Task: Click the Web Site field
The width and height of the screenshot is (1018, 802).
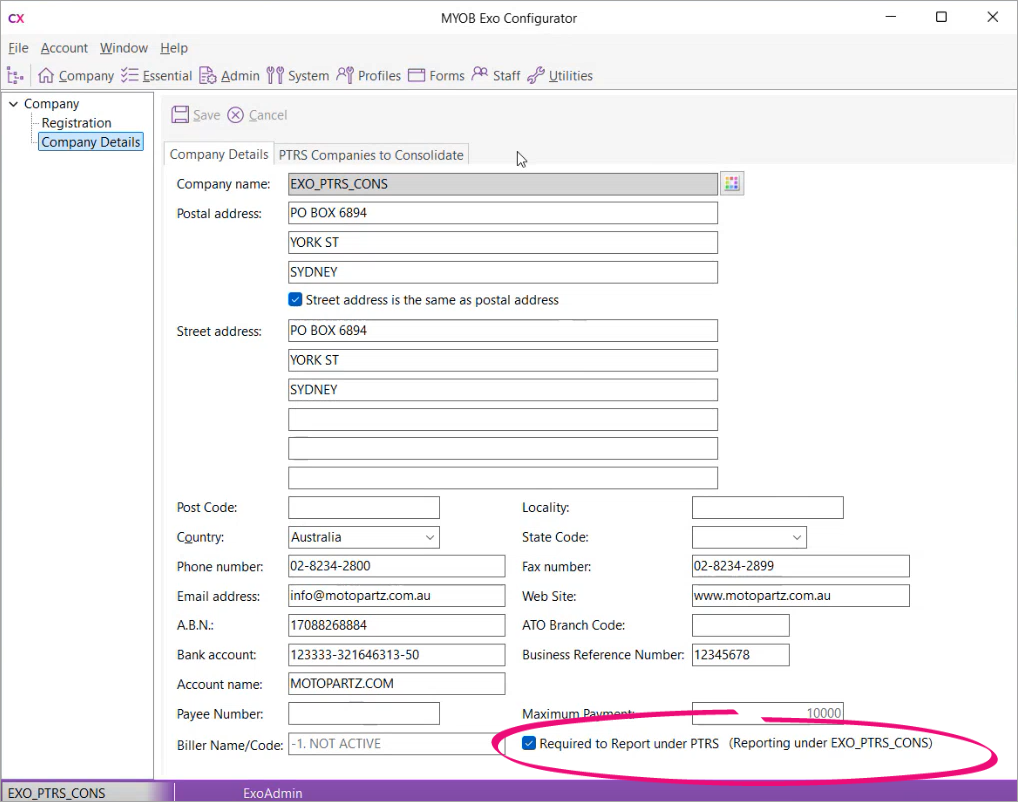Action: (801, 595)
